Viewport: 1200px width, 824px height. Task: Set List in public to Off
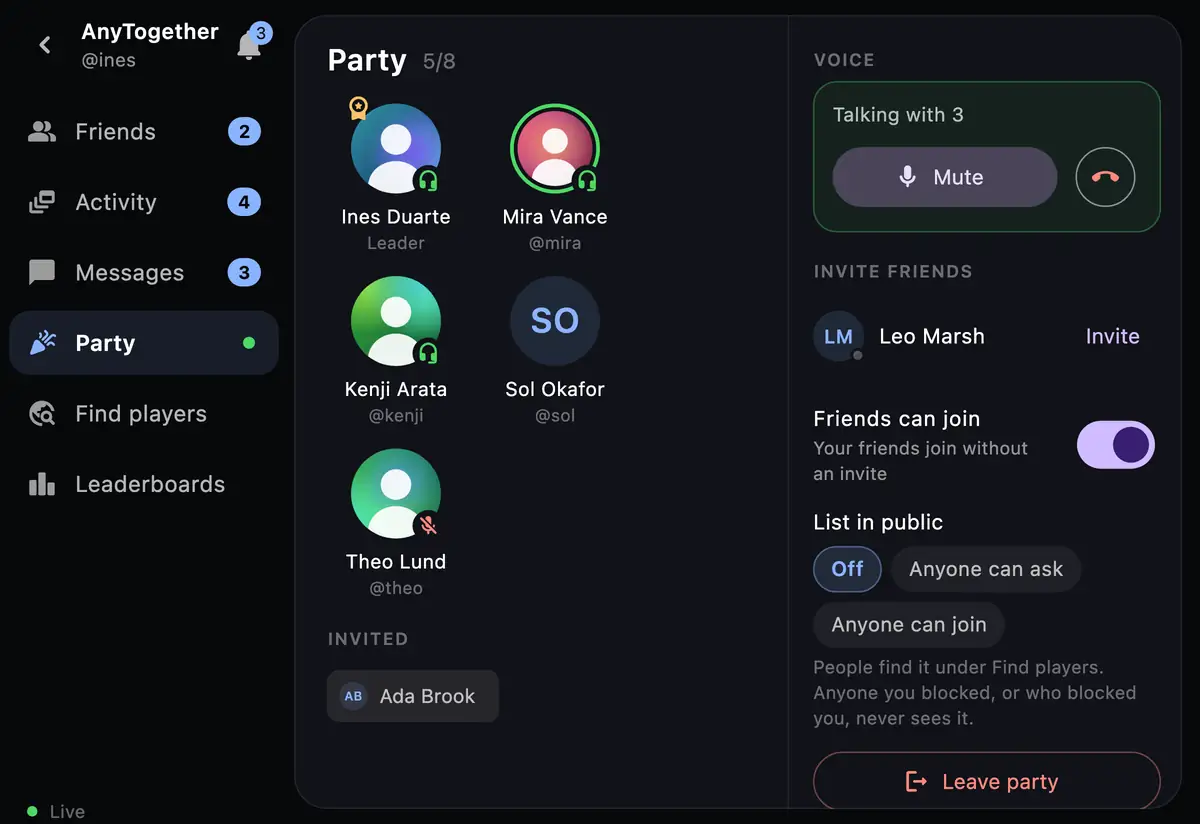pyautogui.click(x=847, y=569)
